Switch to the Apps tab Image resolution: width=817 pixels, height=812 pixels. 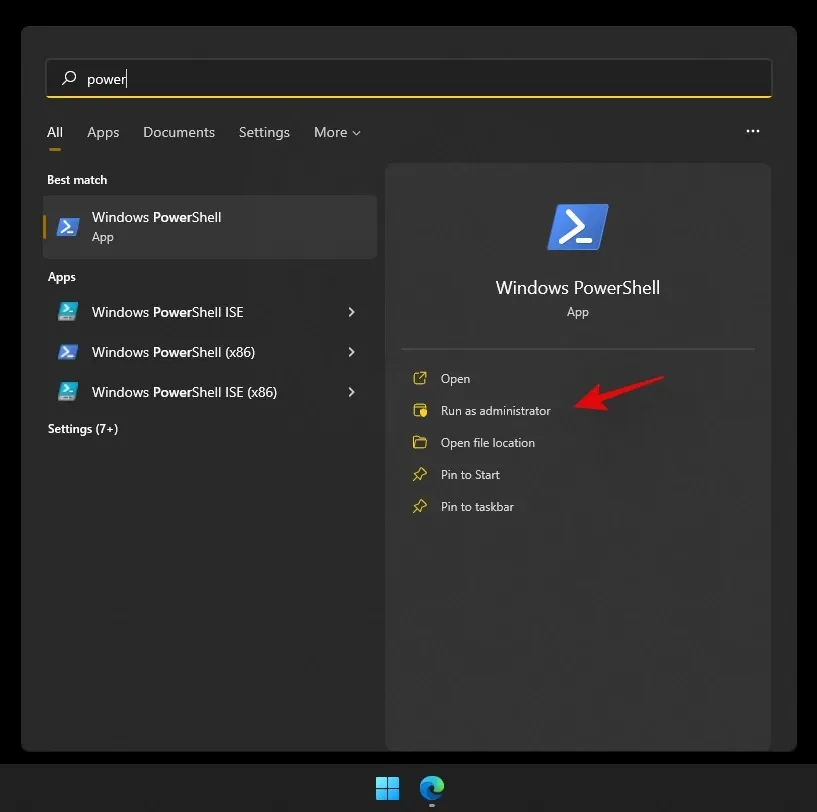(x=103, y=132)
